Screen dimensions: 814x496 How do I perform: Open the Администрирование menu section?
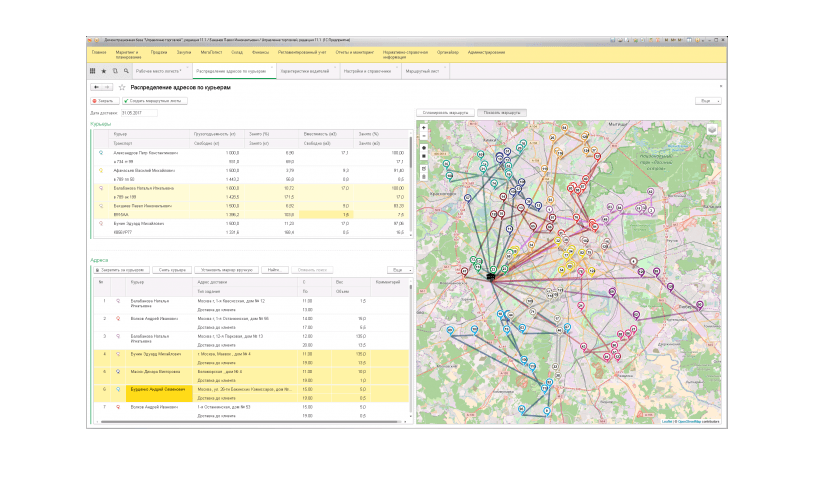pos(486,52)
